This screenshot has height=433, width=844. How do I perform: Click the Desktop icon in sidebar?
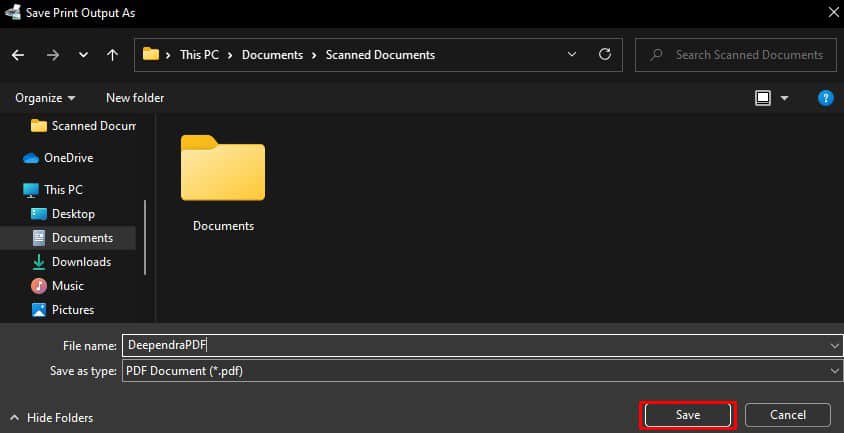[39, 214]
